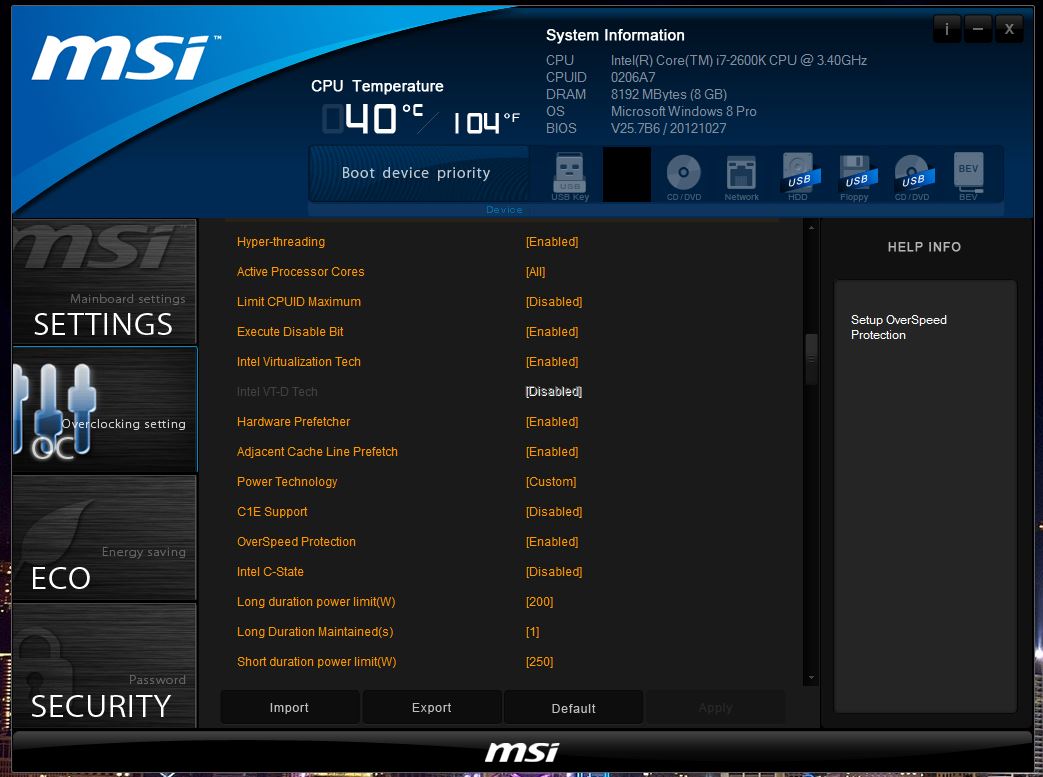This screenshot has height=777, width=1043.
Task: Click the settings list scrollbar thumb
Action: [x=811, y=359]
